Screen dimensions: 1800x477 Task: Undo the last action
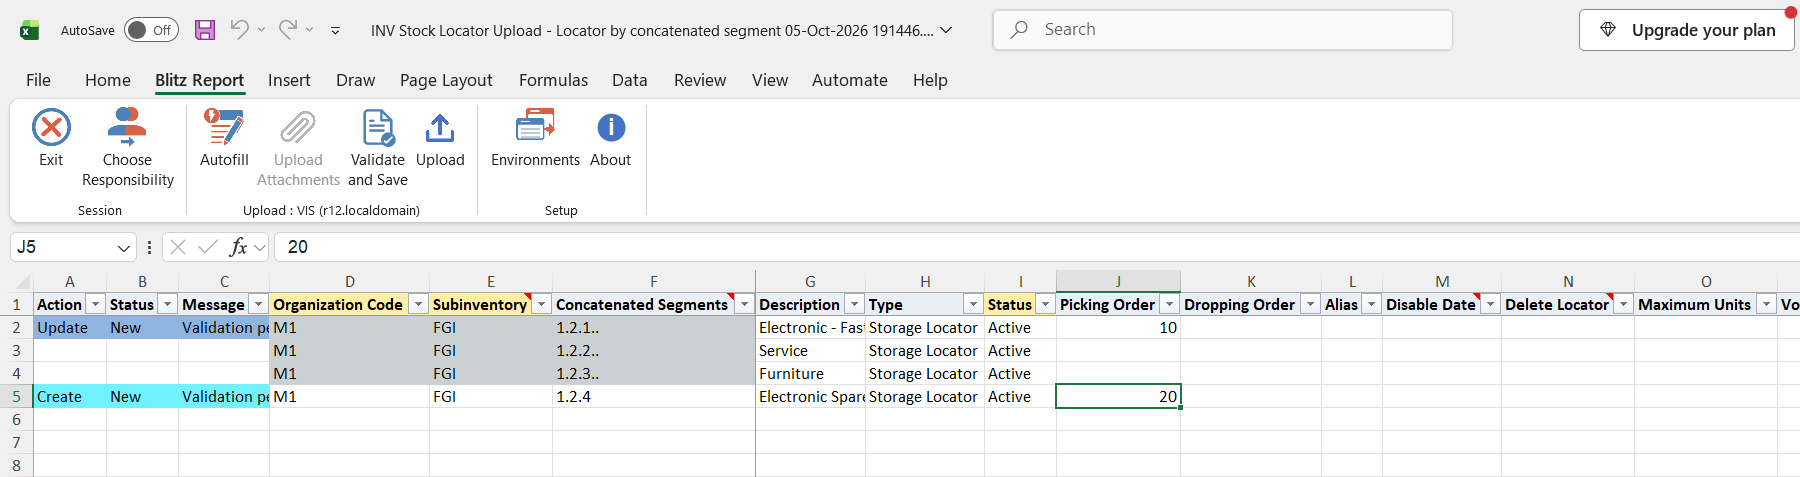[239, 30]
